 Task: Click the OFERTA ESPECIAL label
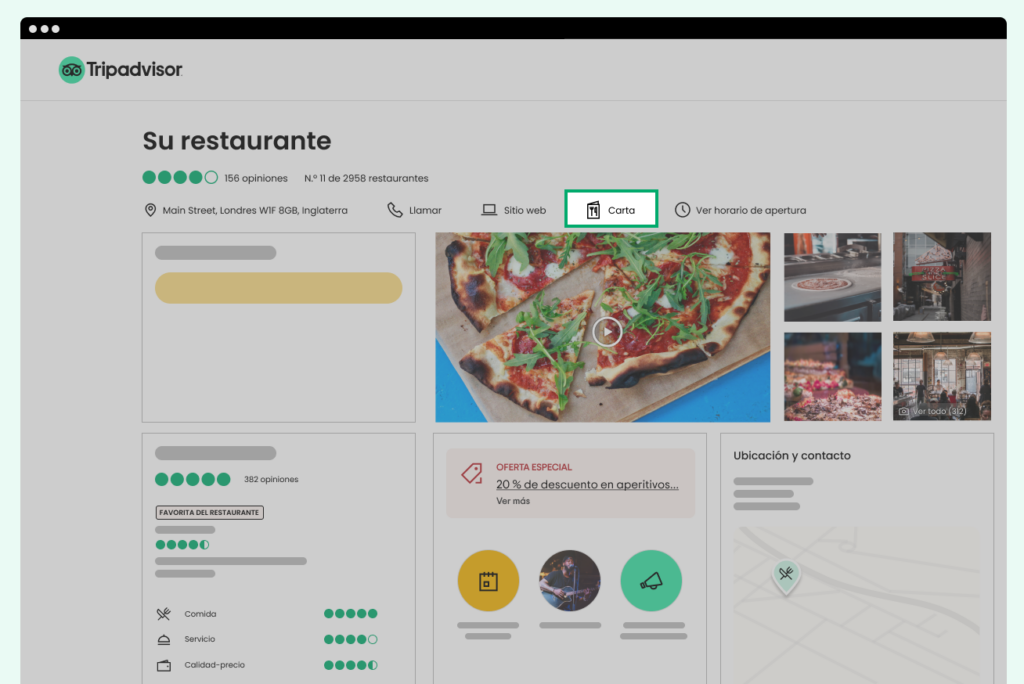click(534, 467)
